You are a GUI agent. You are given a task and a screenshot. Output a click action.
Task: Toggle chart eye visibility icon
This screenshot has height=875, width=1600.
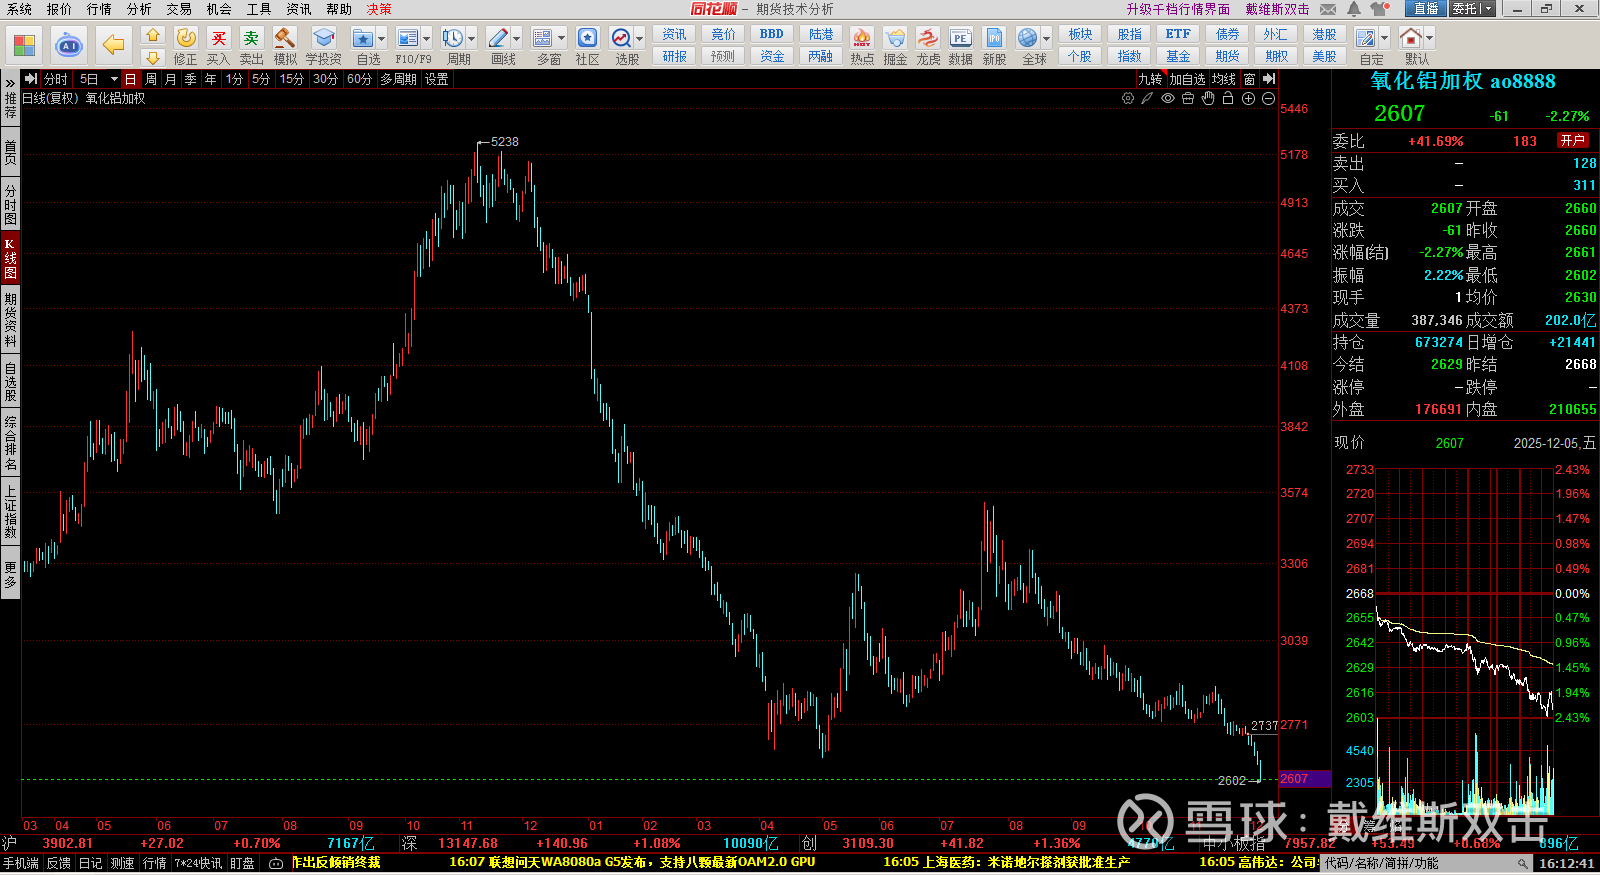point(1168,98)
